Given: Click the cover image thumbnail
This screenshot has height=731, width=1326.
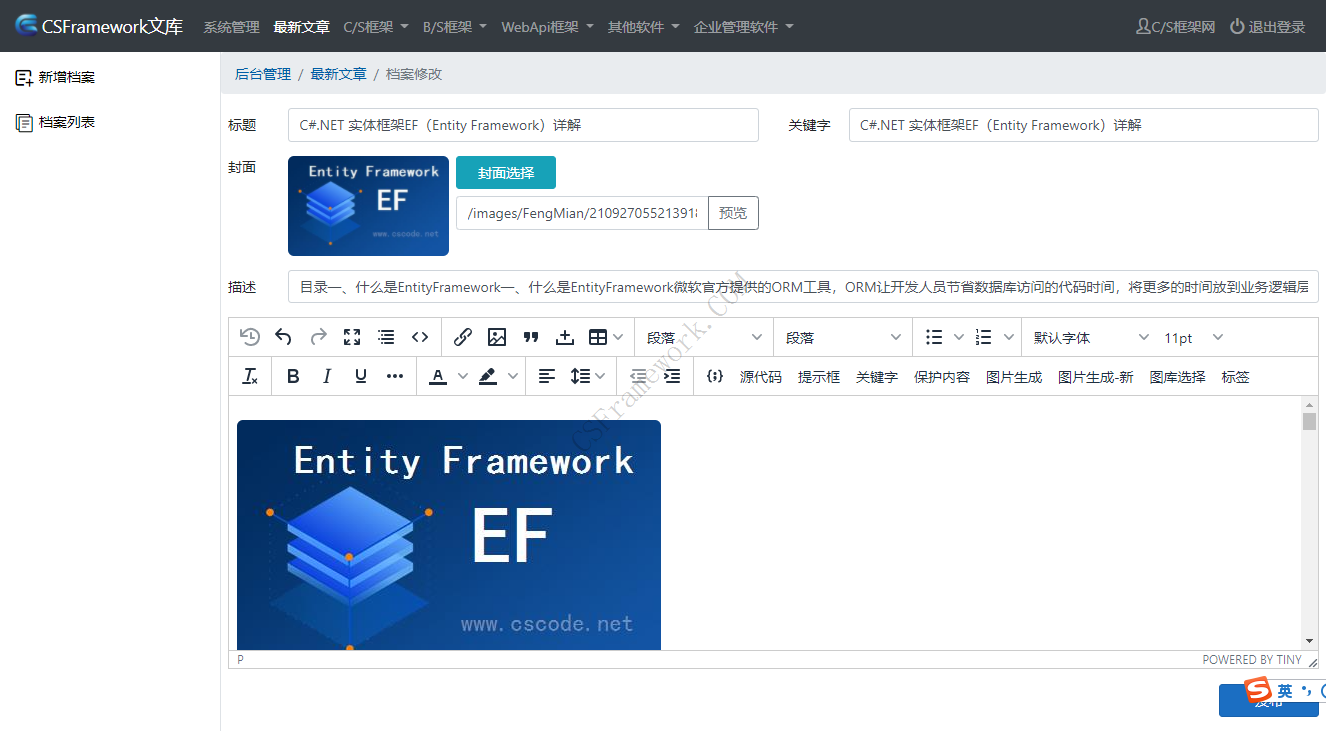Looking at the screenshot, I should point(368,206).
